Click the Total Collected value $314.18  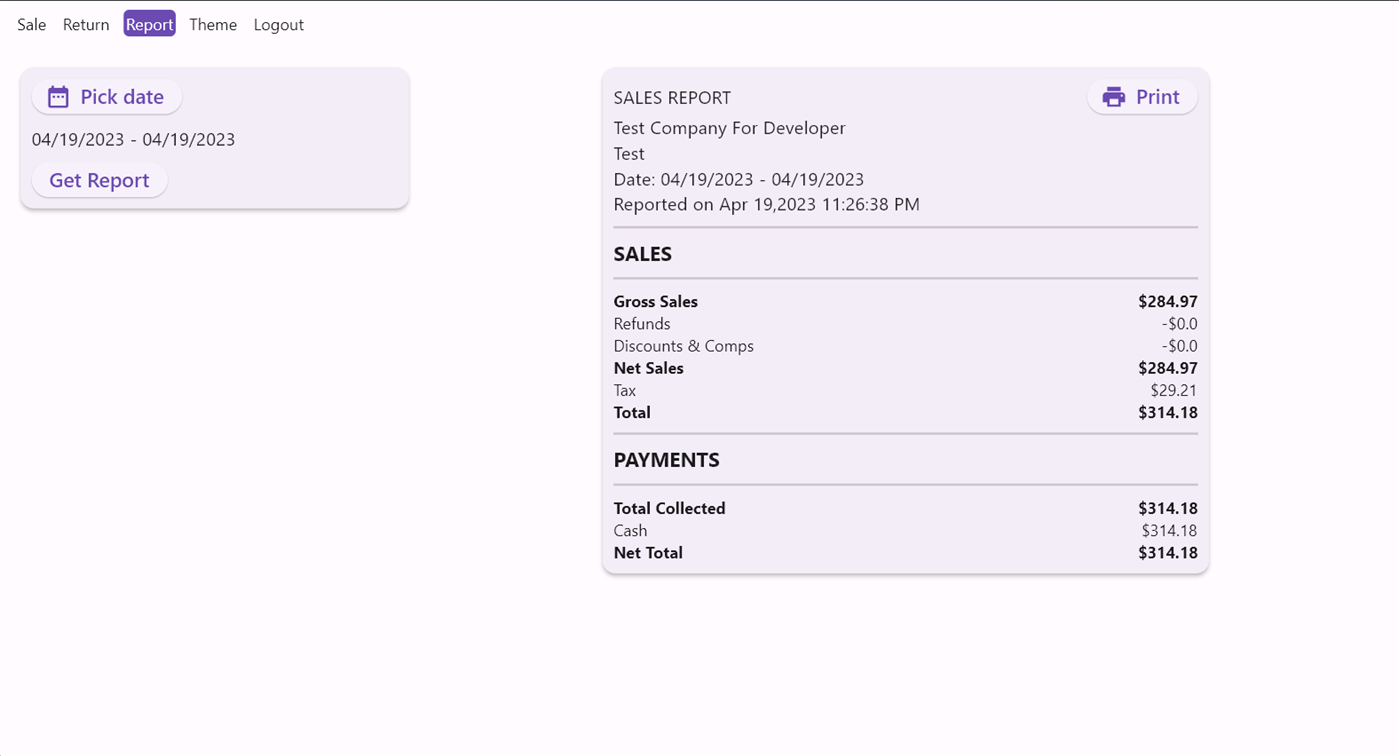(x=1168, y=508)
